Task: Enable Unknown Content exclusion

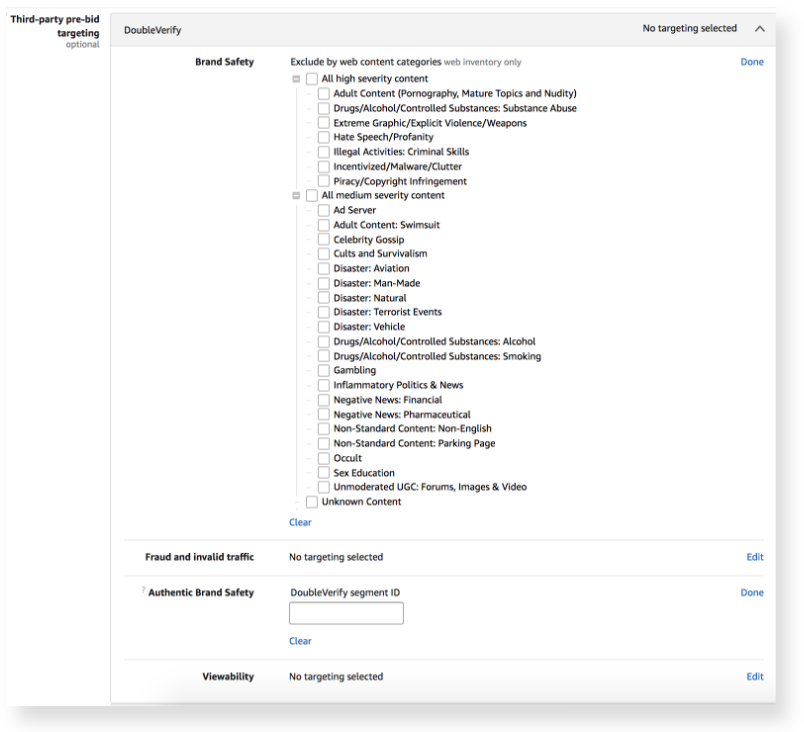Action: 312,502
